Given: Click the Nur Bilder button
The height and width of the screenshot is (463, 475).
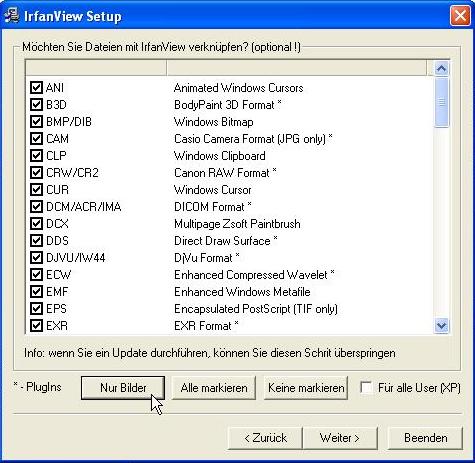Looking at the screenshot, I should click(x=123, y=388).
